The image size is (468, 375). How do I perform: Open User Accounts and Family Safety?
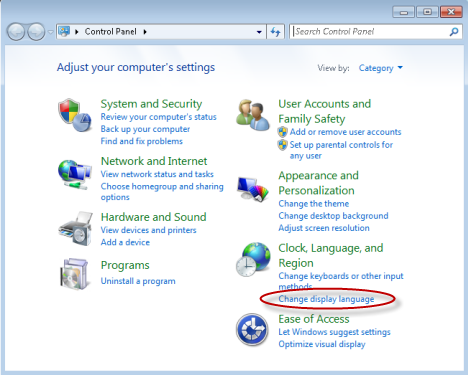pos(325,111)
